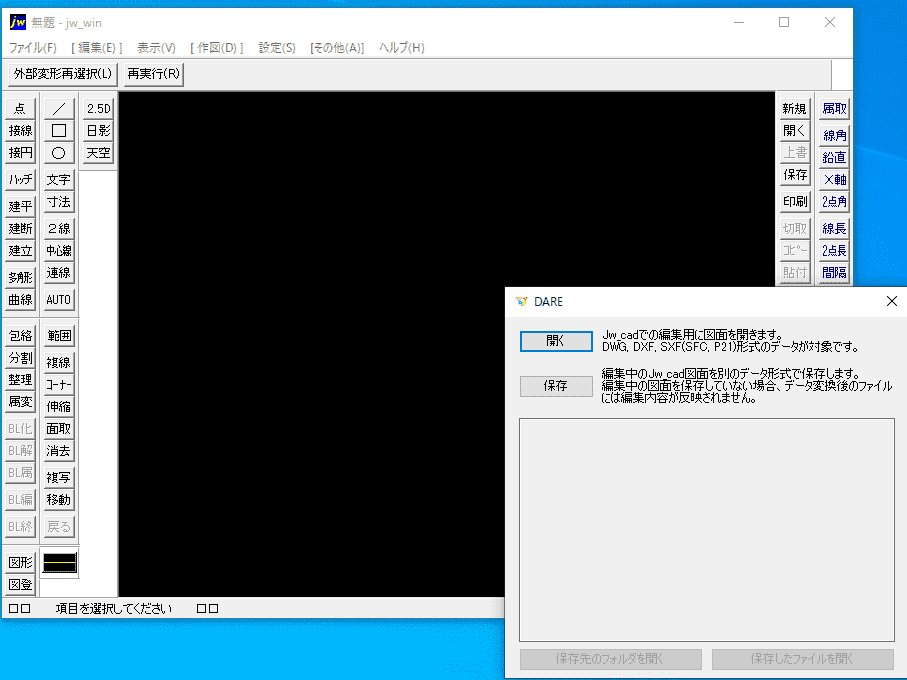Open the 図形 figure library tool
This screenshot has height=680, width=907.
[20, 562]
